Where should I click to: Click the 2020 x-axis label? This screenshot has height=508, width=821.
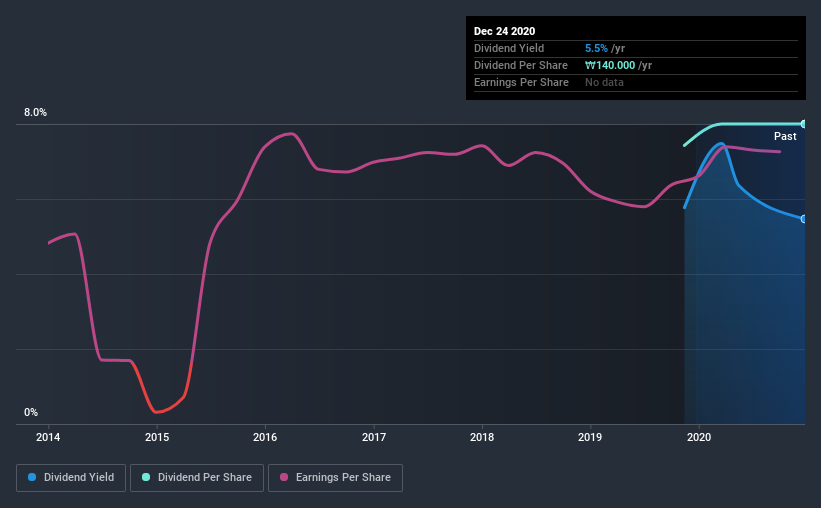699,437
